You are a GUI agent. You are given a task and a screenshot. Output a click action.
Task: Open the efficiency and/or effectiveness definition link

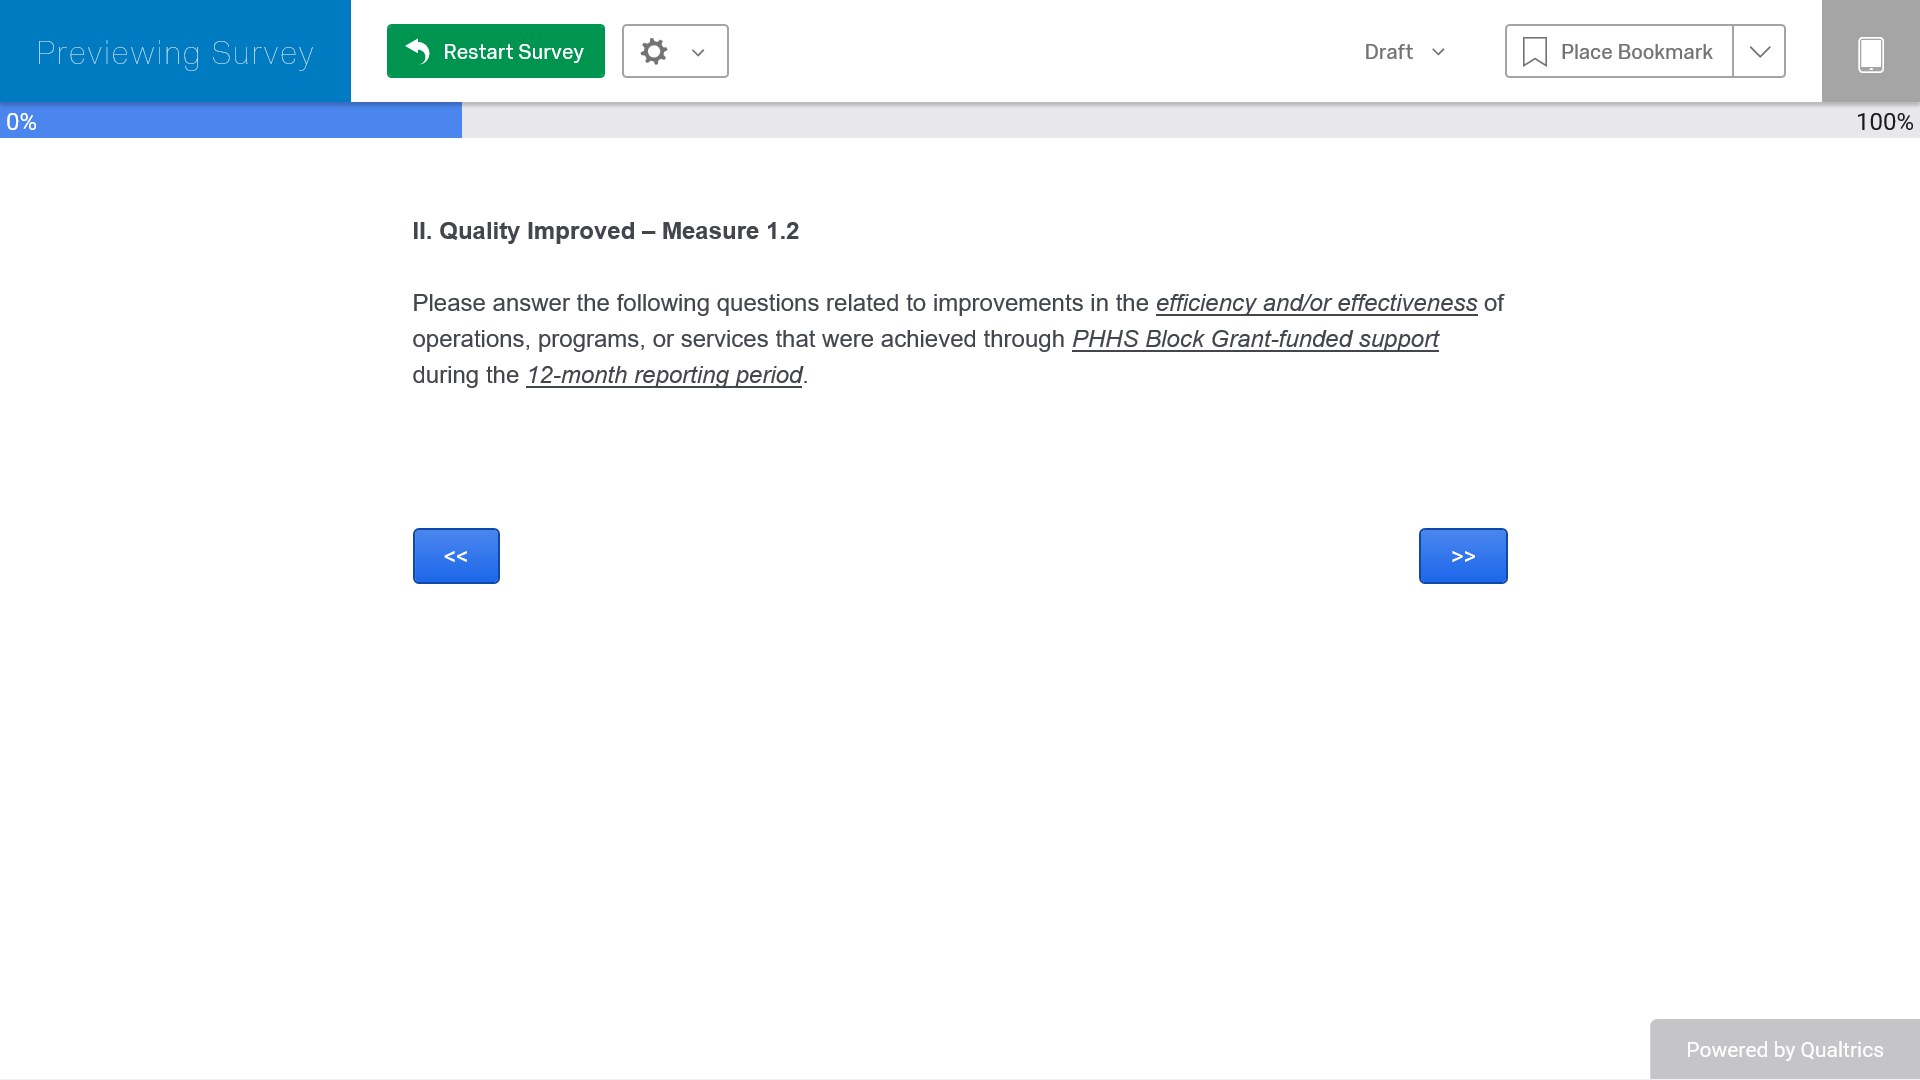pyautogui.click(x=1316, y=303)
